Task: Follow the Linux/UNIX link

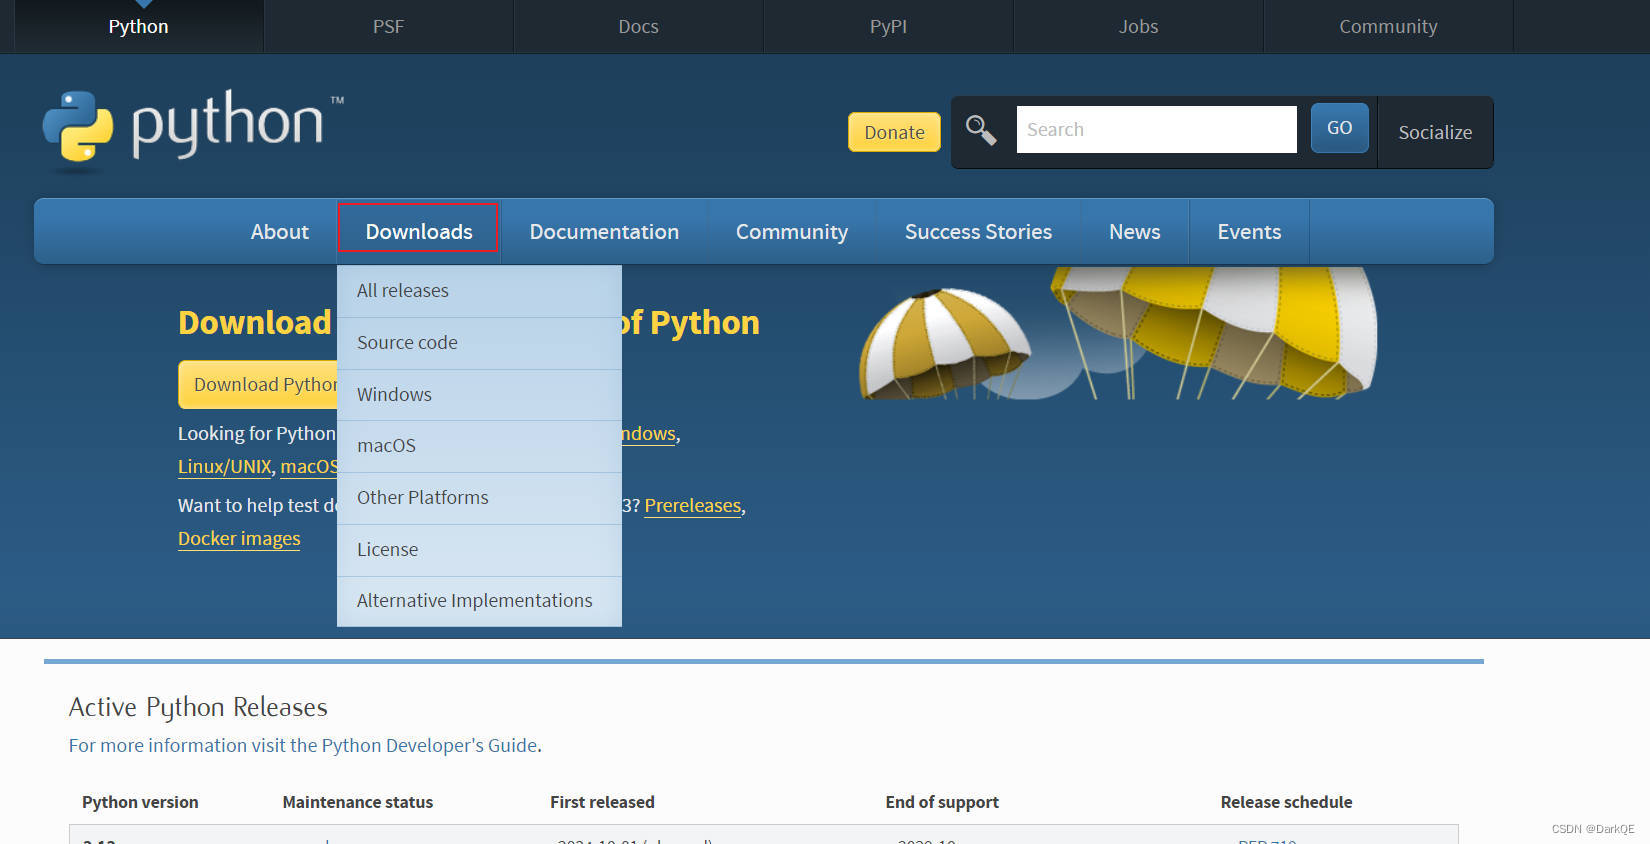Action: [x=224, y=466]
